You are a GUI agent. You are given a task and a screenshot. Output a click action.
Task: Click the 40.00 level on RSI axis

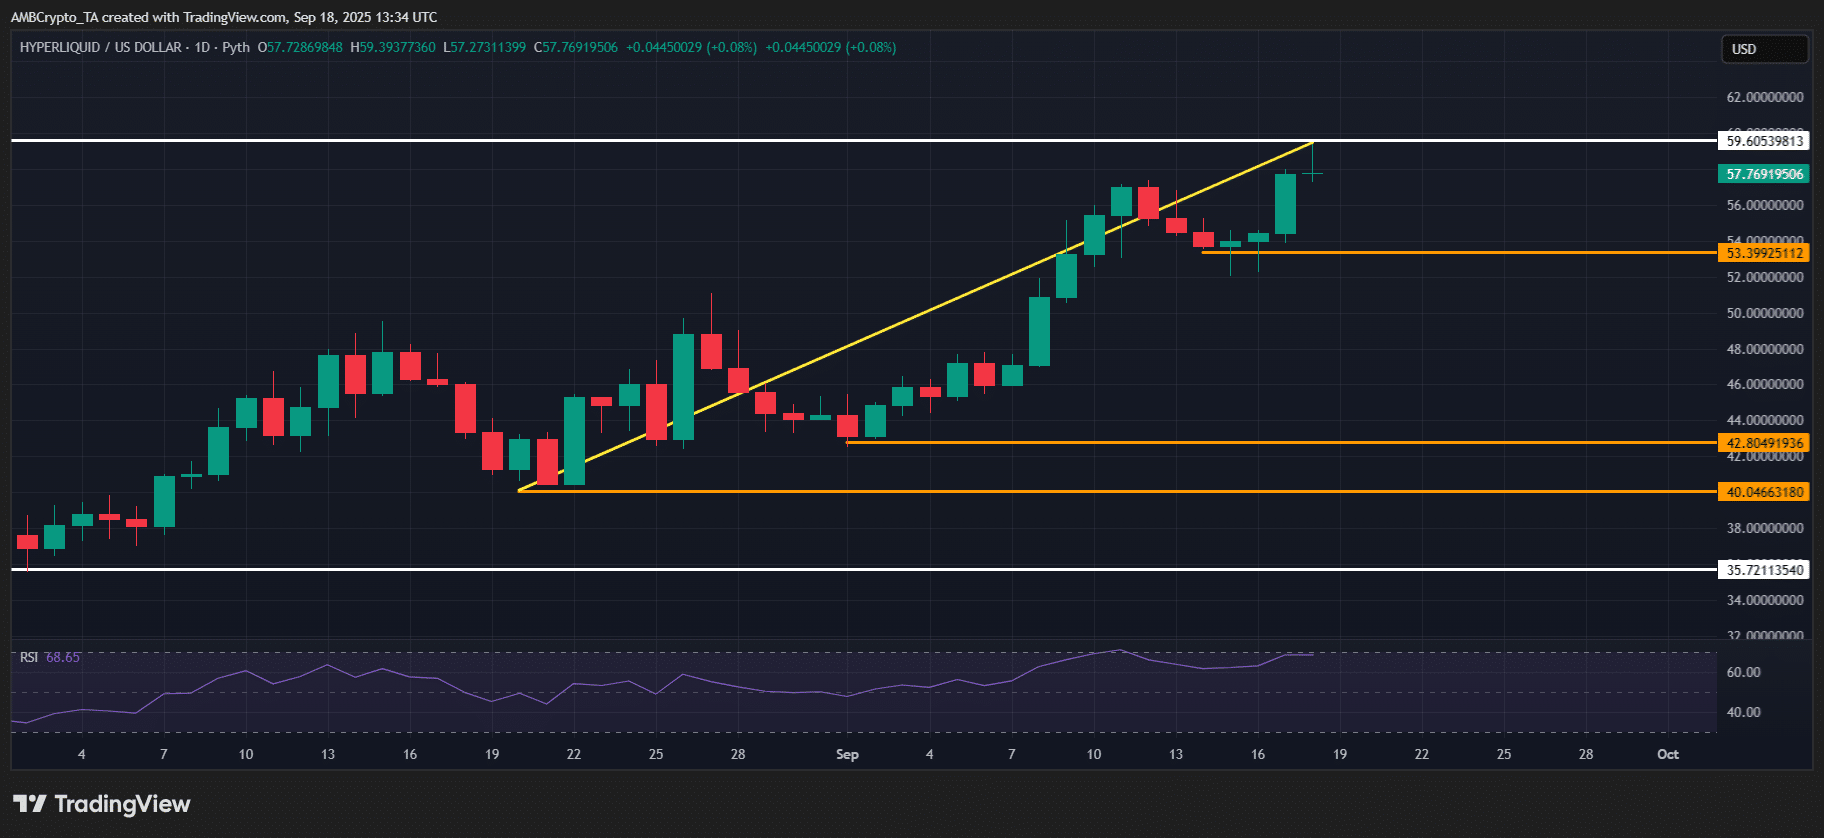tap(1743, 712)
